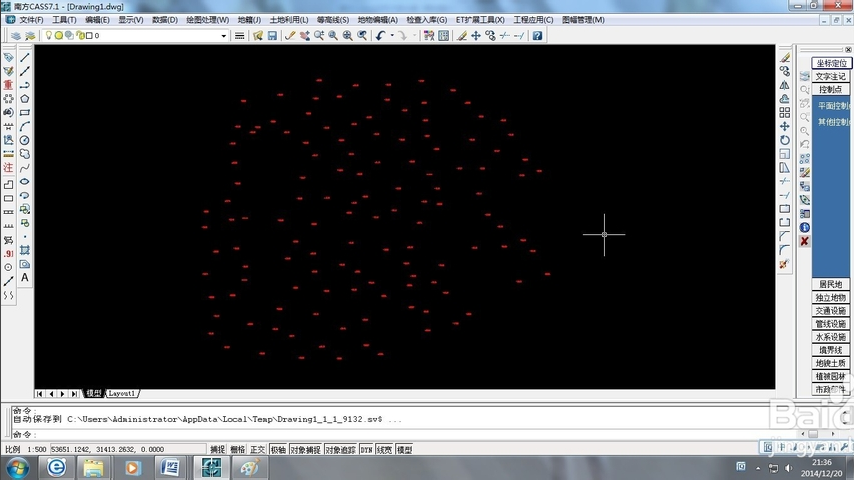
Task: Toggle 对象捕捉 object snap
Action: [306, 449]
